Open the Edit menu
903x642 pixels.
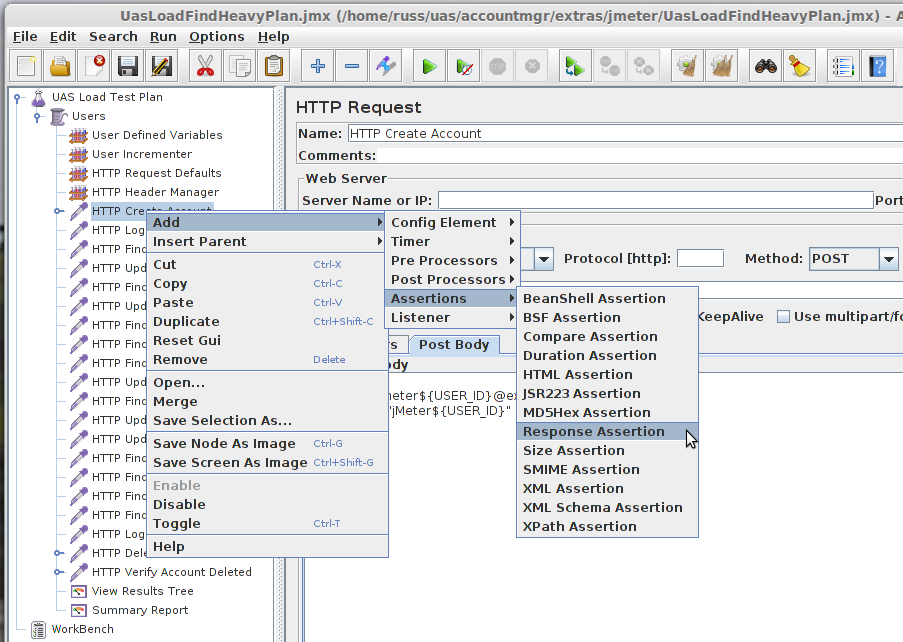[x=63, y=37]
